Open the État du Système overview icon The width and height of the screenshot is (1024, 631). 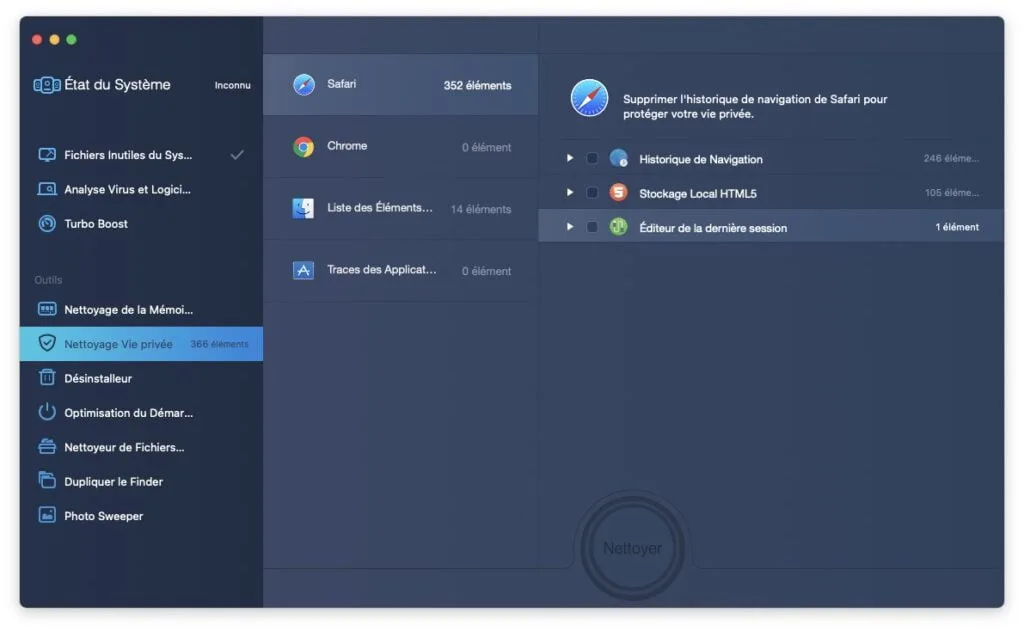pos(47,85)
